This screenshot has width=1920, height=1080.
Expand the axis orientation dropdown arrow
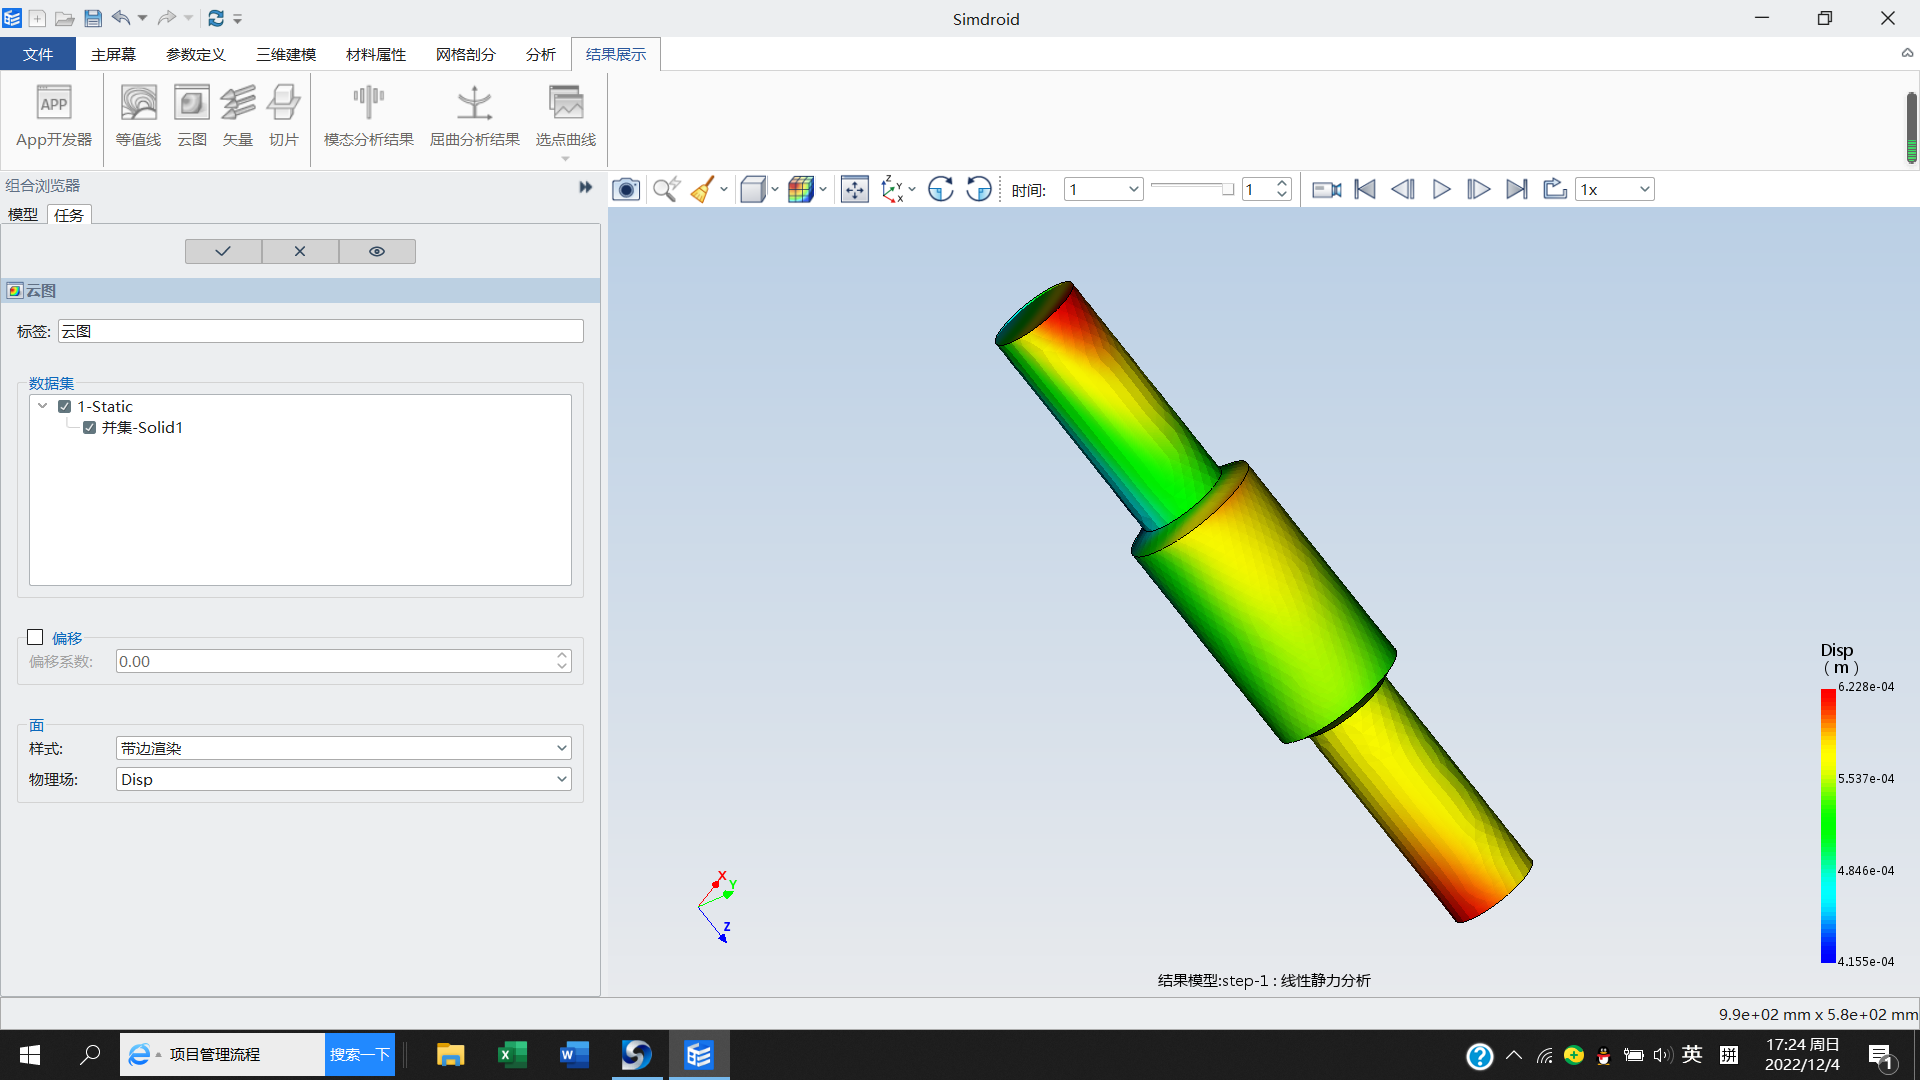pos(912,189)
